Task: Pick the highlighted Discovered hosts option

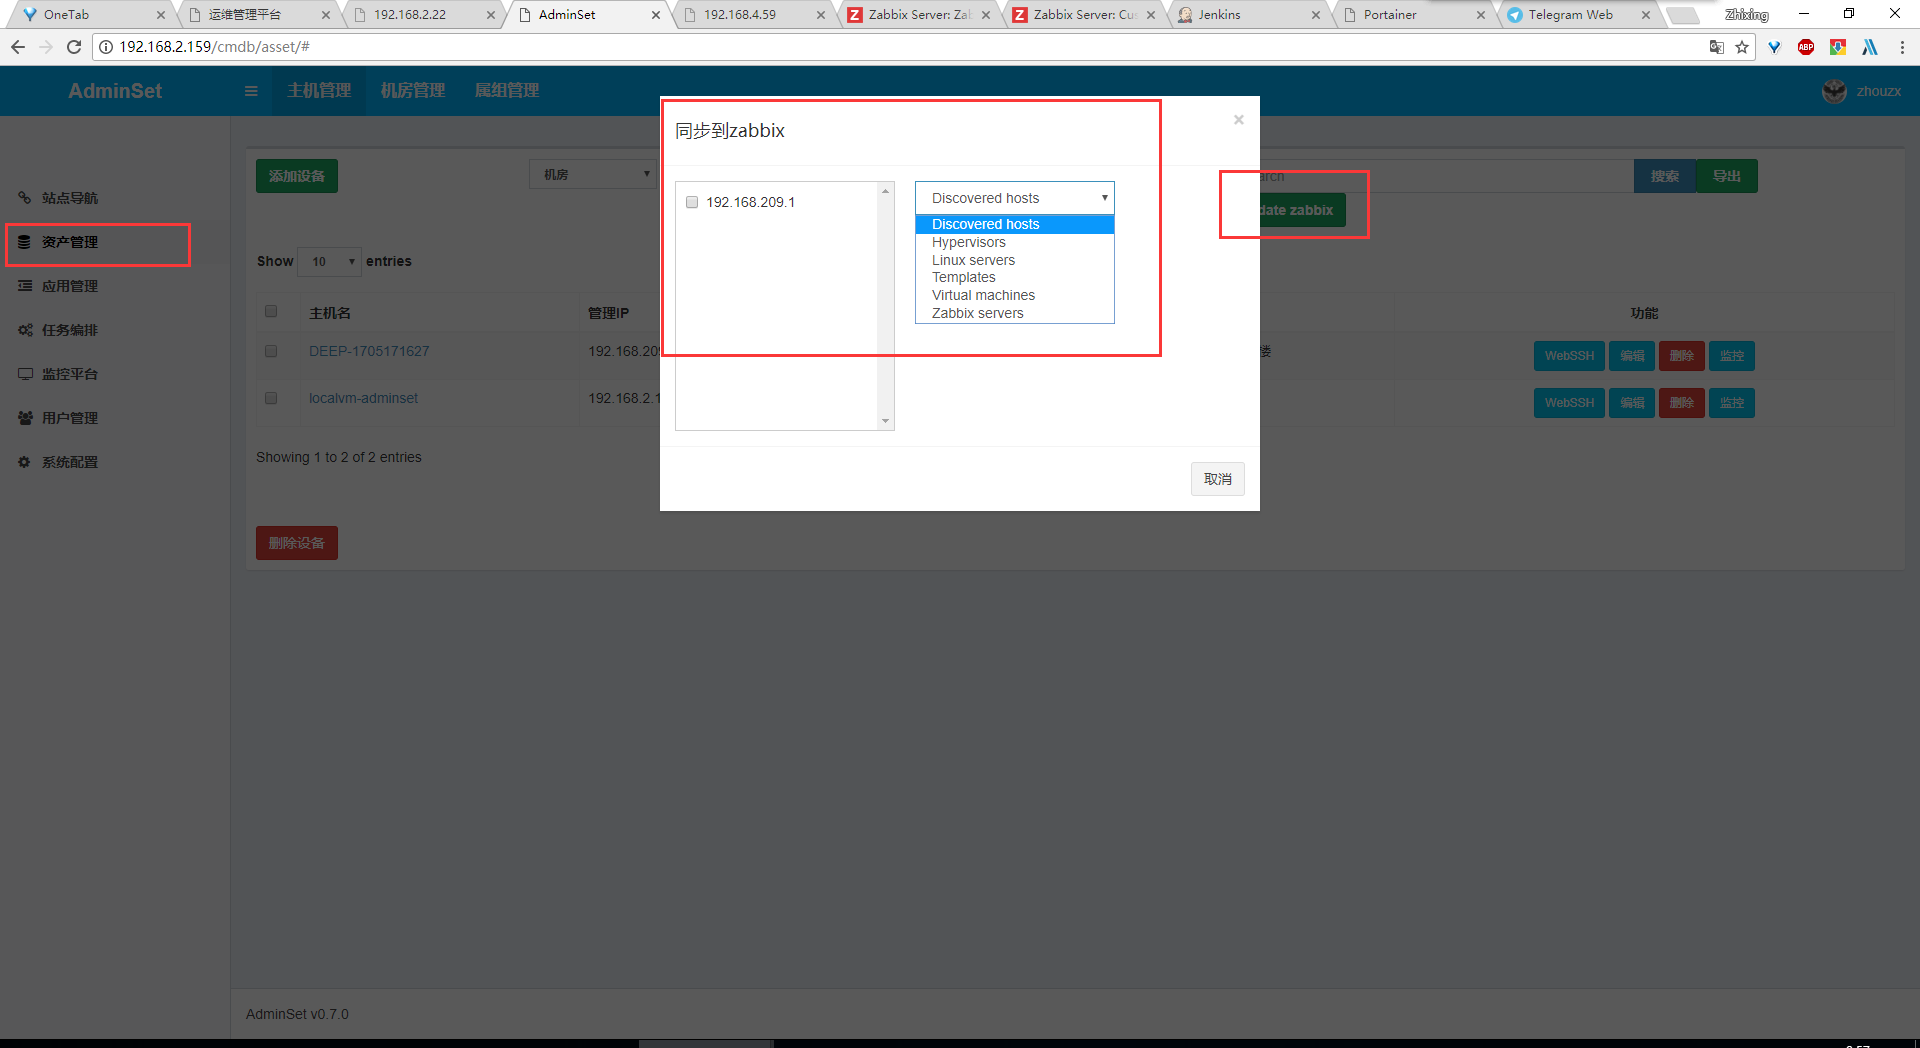Action: coord(1014,224)
